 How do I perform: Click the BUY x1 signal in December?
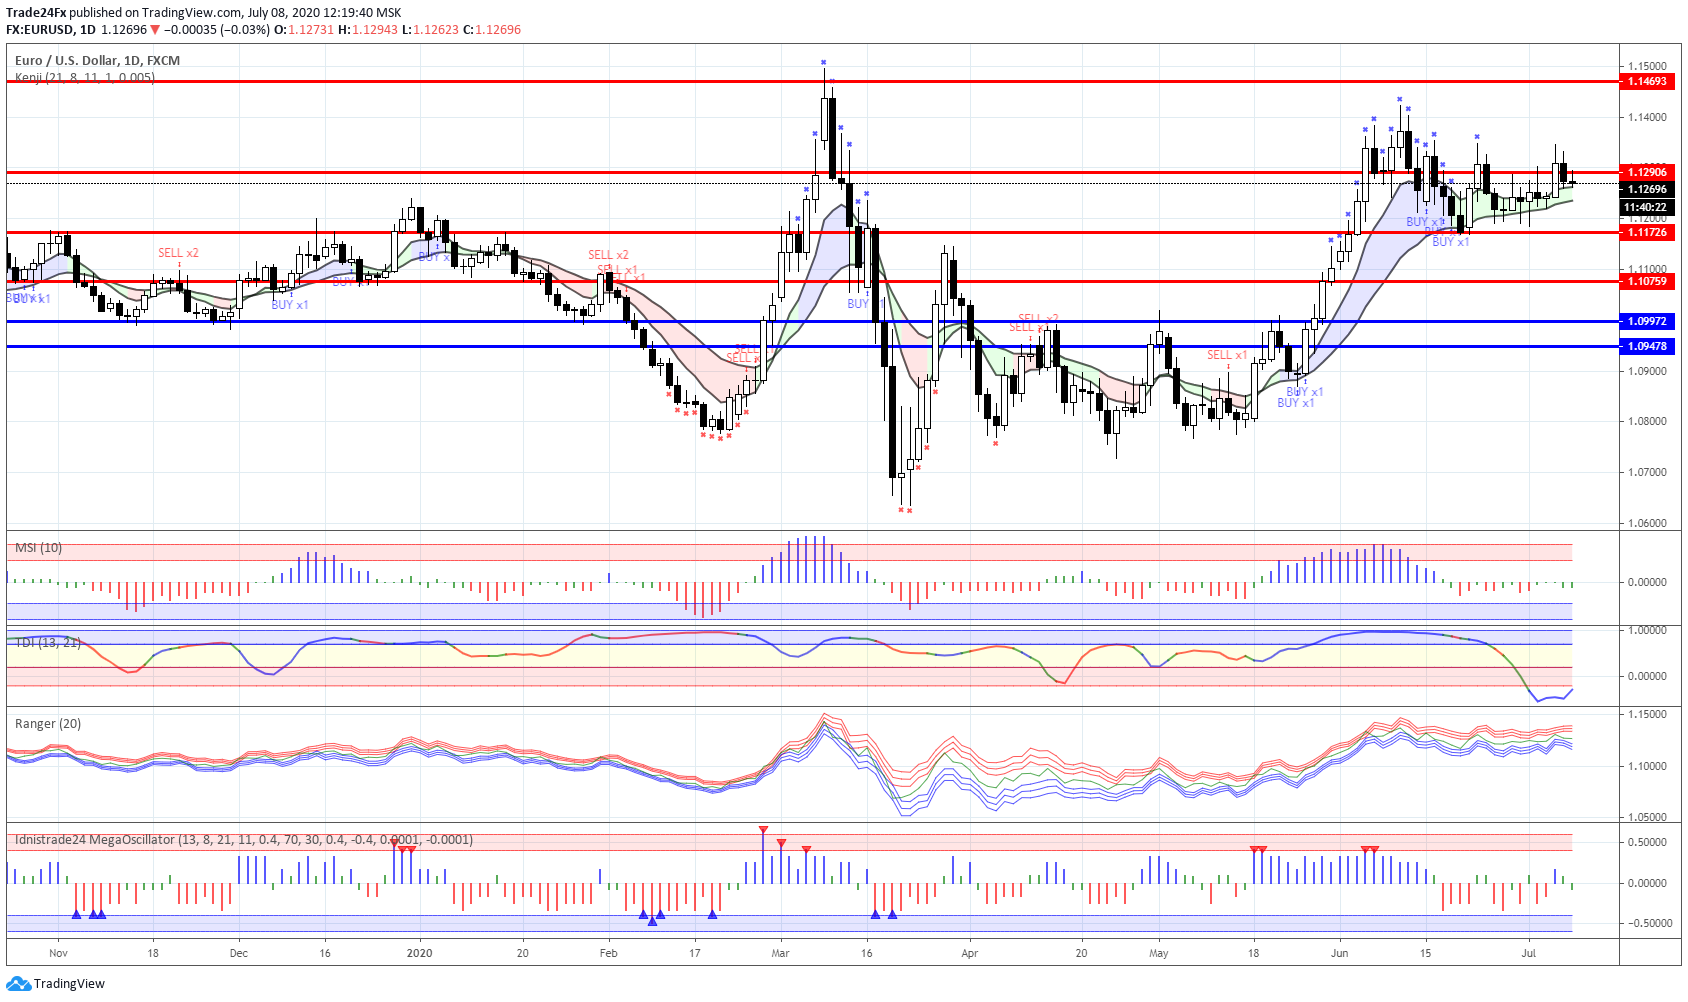[290, 305]
